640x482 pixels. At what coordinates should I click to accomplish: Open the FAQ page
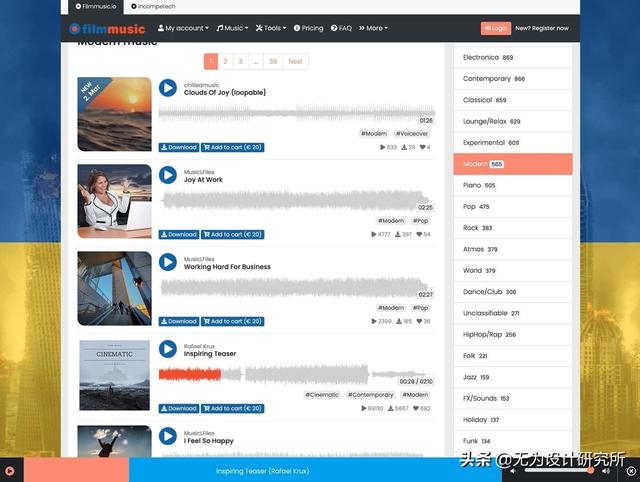pos(341,28)
